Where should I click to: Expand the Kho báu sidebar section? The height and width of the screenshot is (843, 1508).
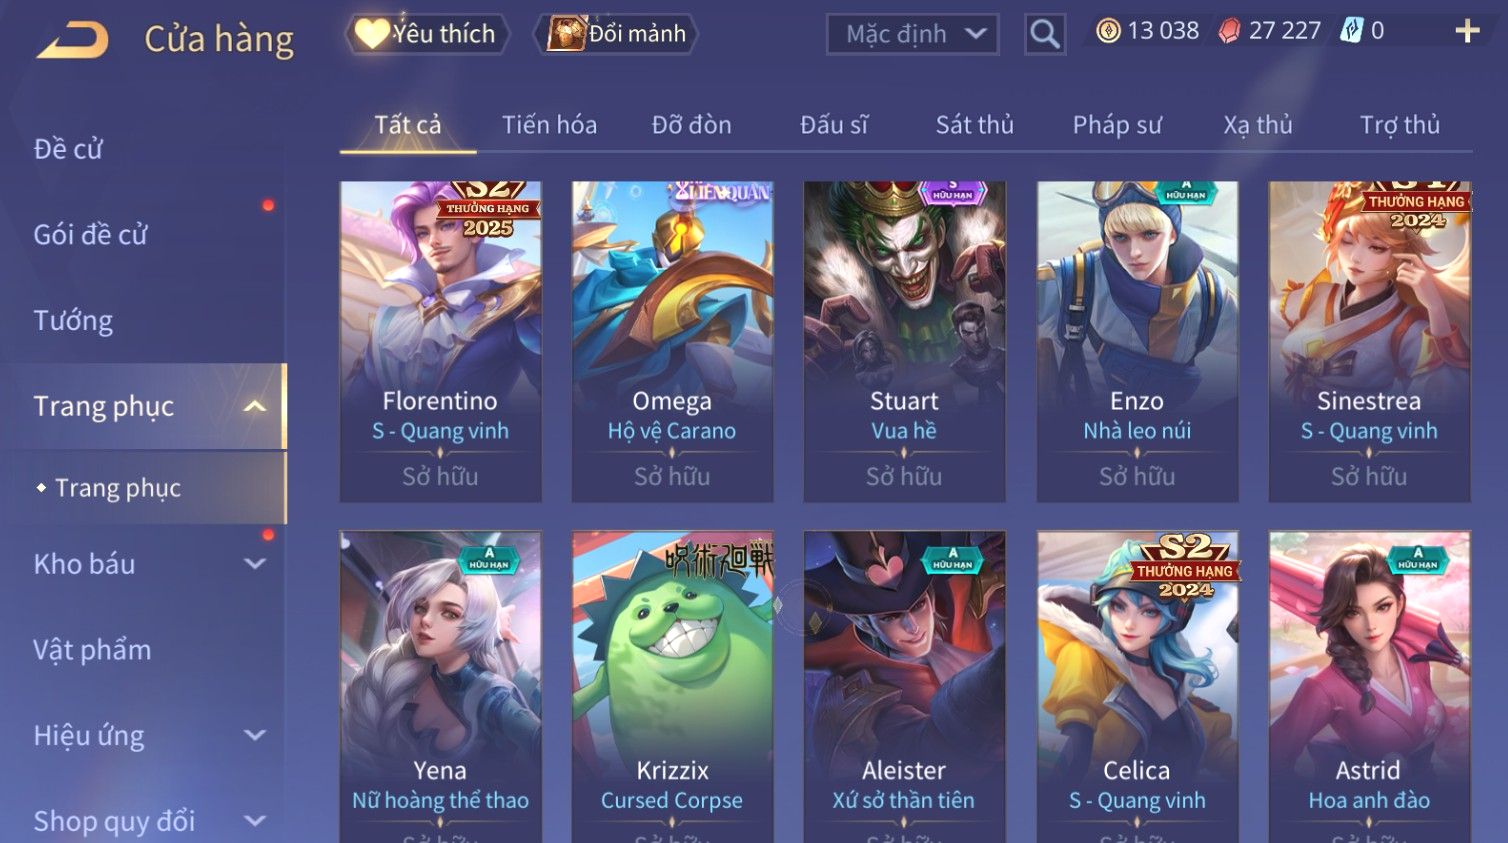click(255, 564)
